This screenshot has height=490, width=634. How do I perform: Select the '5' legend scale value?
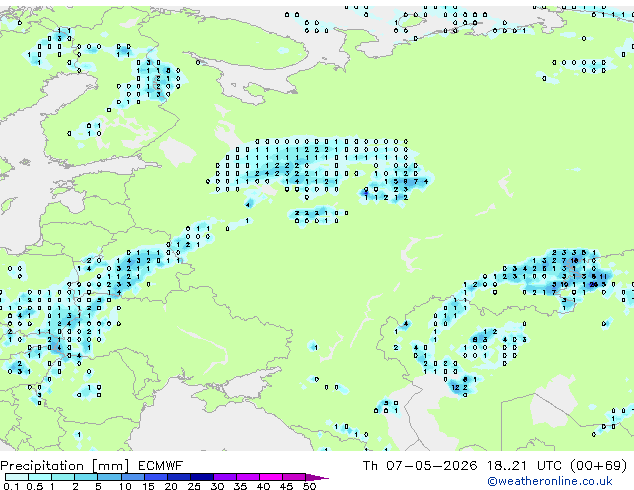point(98,486)
